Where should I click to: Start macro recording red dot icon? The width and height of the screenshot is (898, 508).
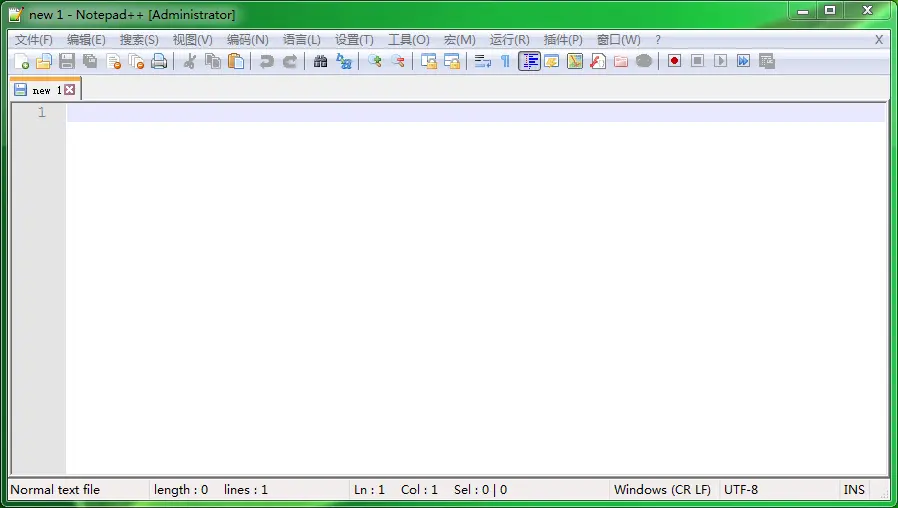(x=674, y=61)
